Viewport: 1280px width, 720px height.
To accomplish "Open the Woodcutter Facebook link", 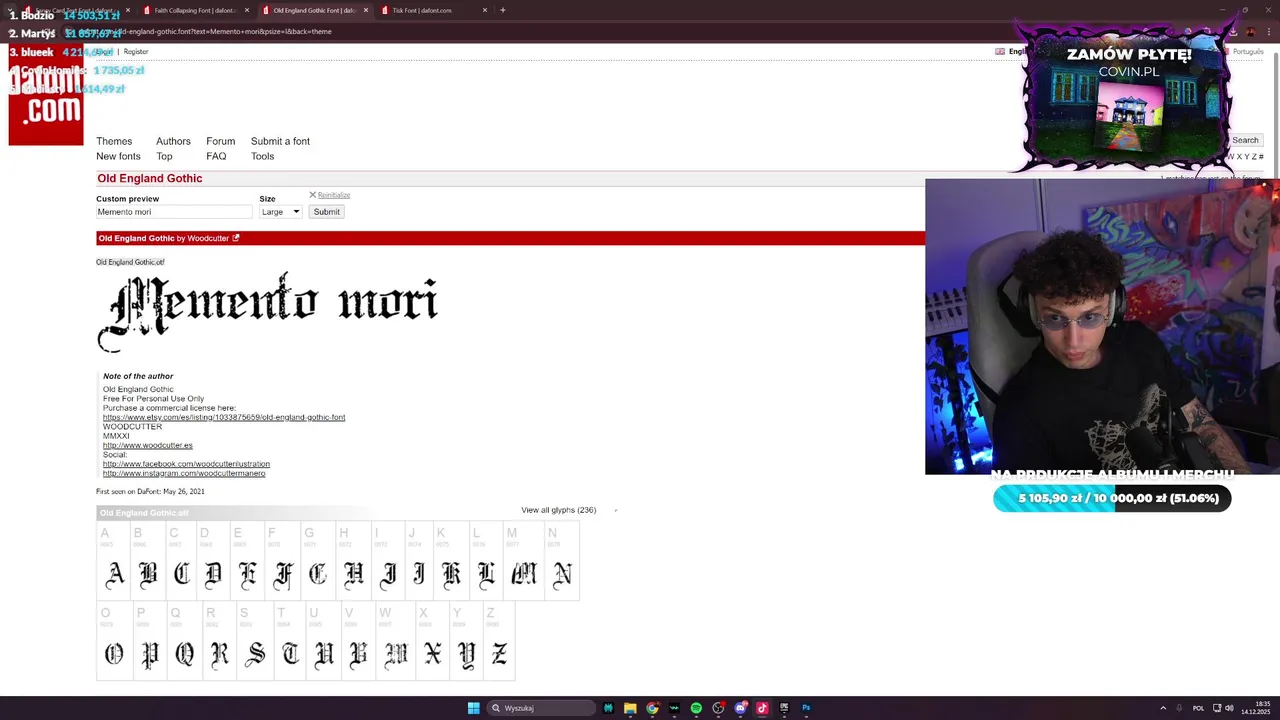I will (x=186, y=464).
